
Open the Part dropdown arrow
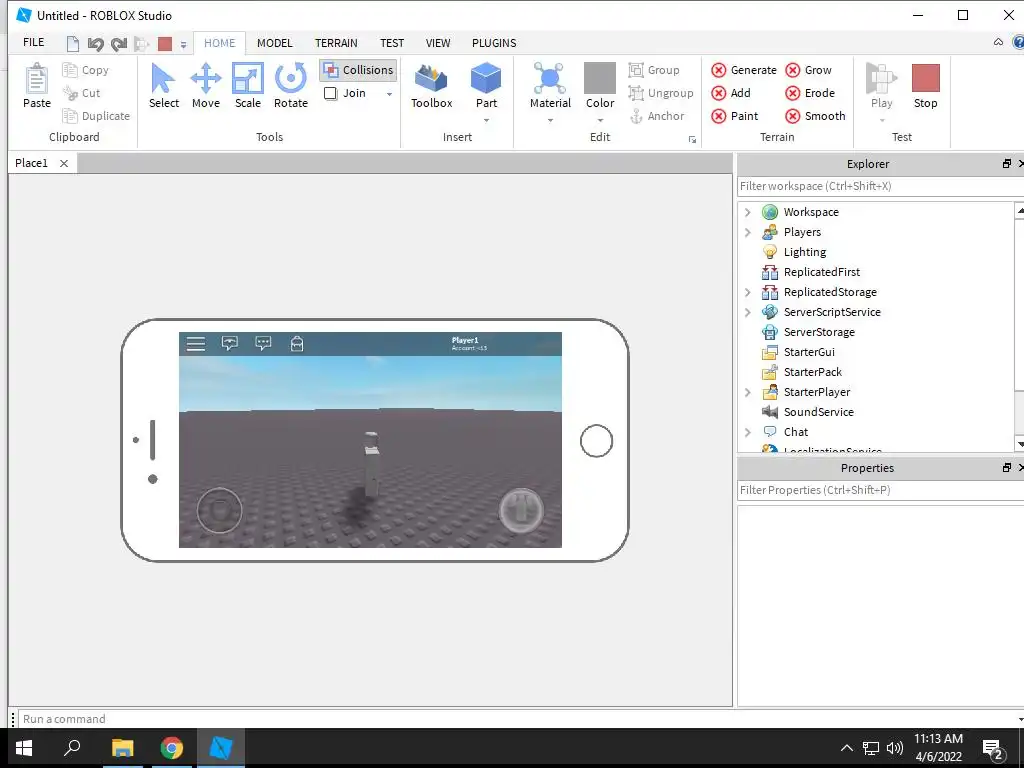point(486,120)
